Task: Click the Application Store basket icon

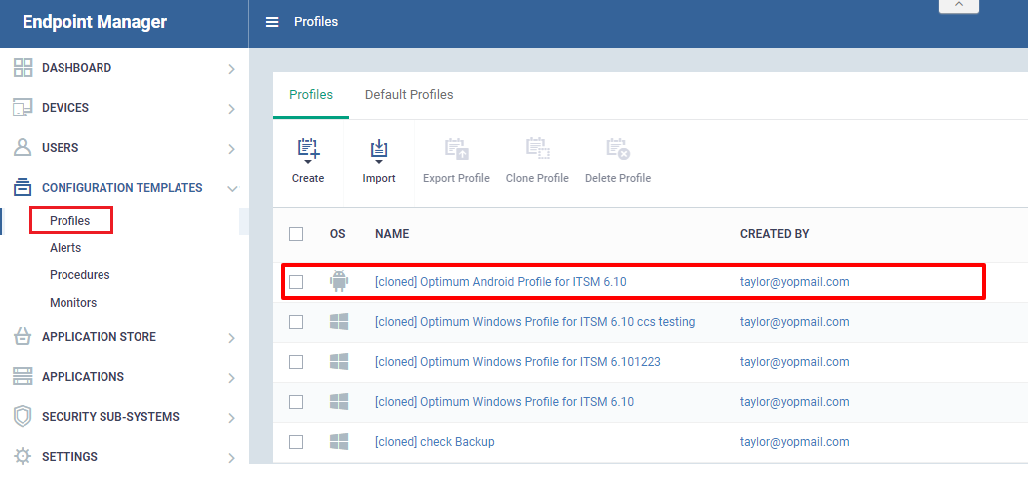Action: click(23, 337)
